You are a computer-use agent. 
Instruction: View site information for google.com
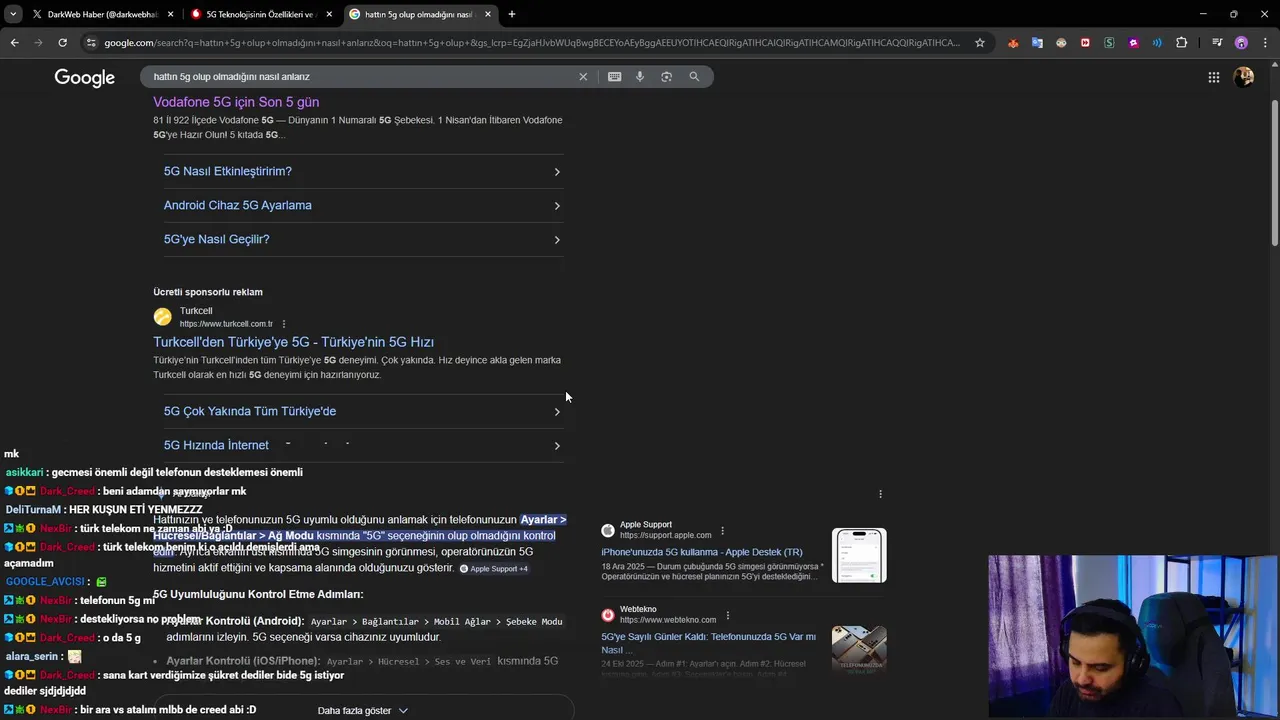coord(91,43)
